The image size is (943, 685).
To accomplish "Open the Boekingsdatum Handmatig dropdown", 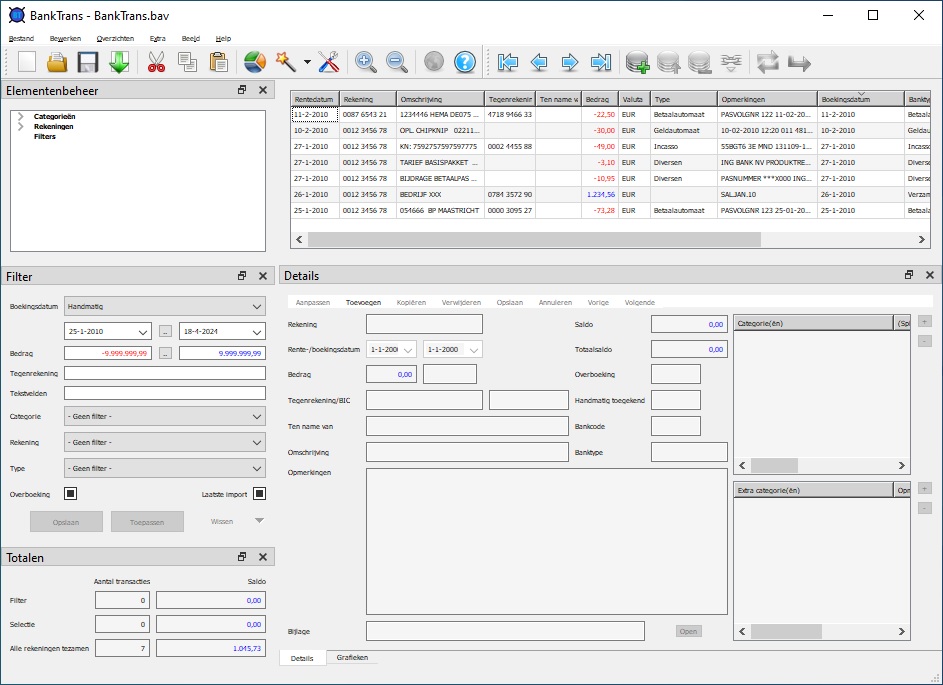I will click(x=164, y=306).
